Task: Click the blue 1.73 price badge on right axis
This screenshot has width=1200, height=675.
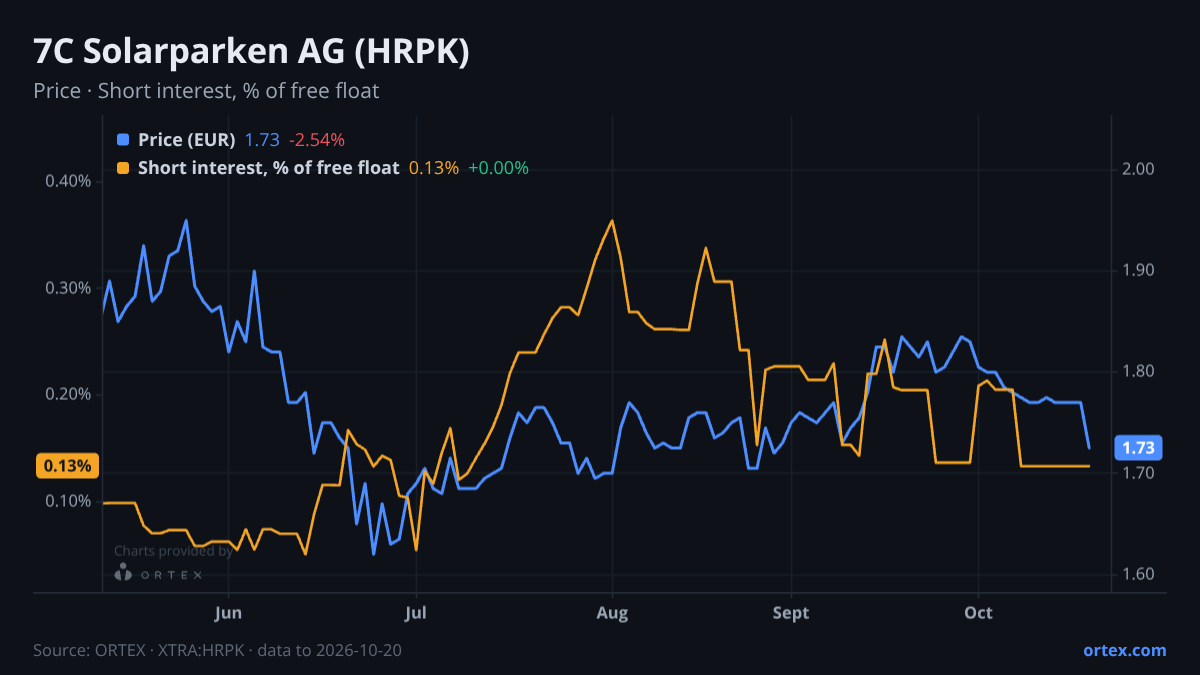Action: click(1139, 447)
